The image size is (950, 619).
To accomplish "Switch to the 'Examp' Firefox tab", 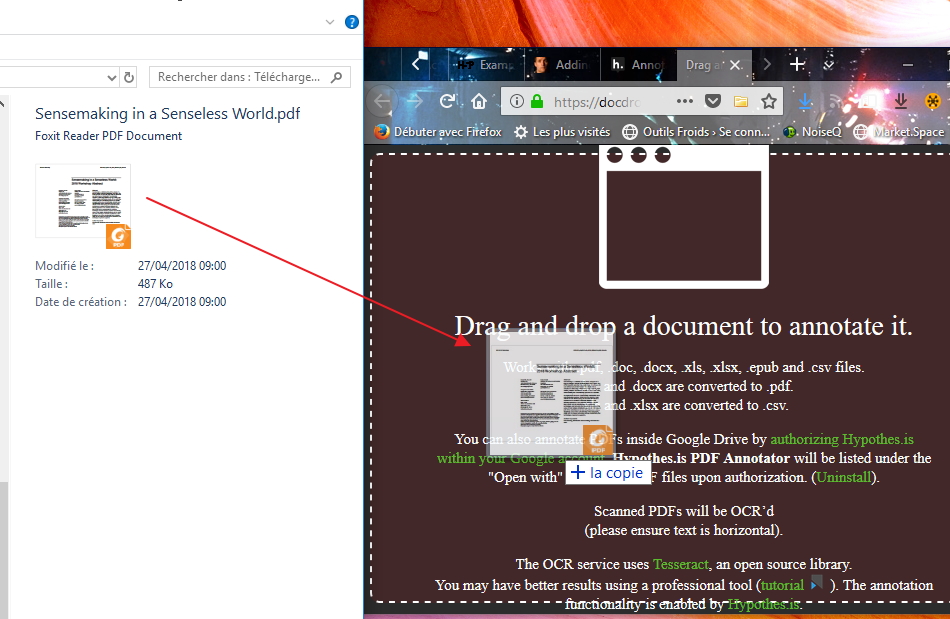I will [485, 64].
